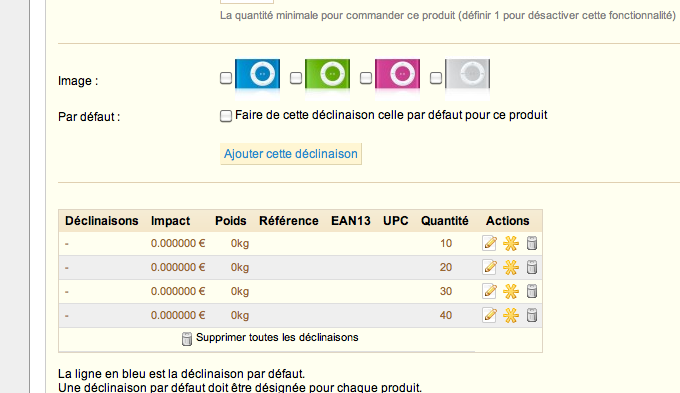Enable 'Faire de cette déclinaison celle par défaut'

(x=226, y=116)
